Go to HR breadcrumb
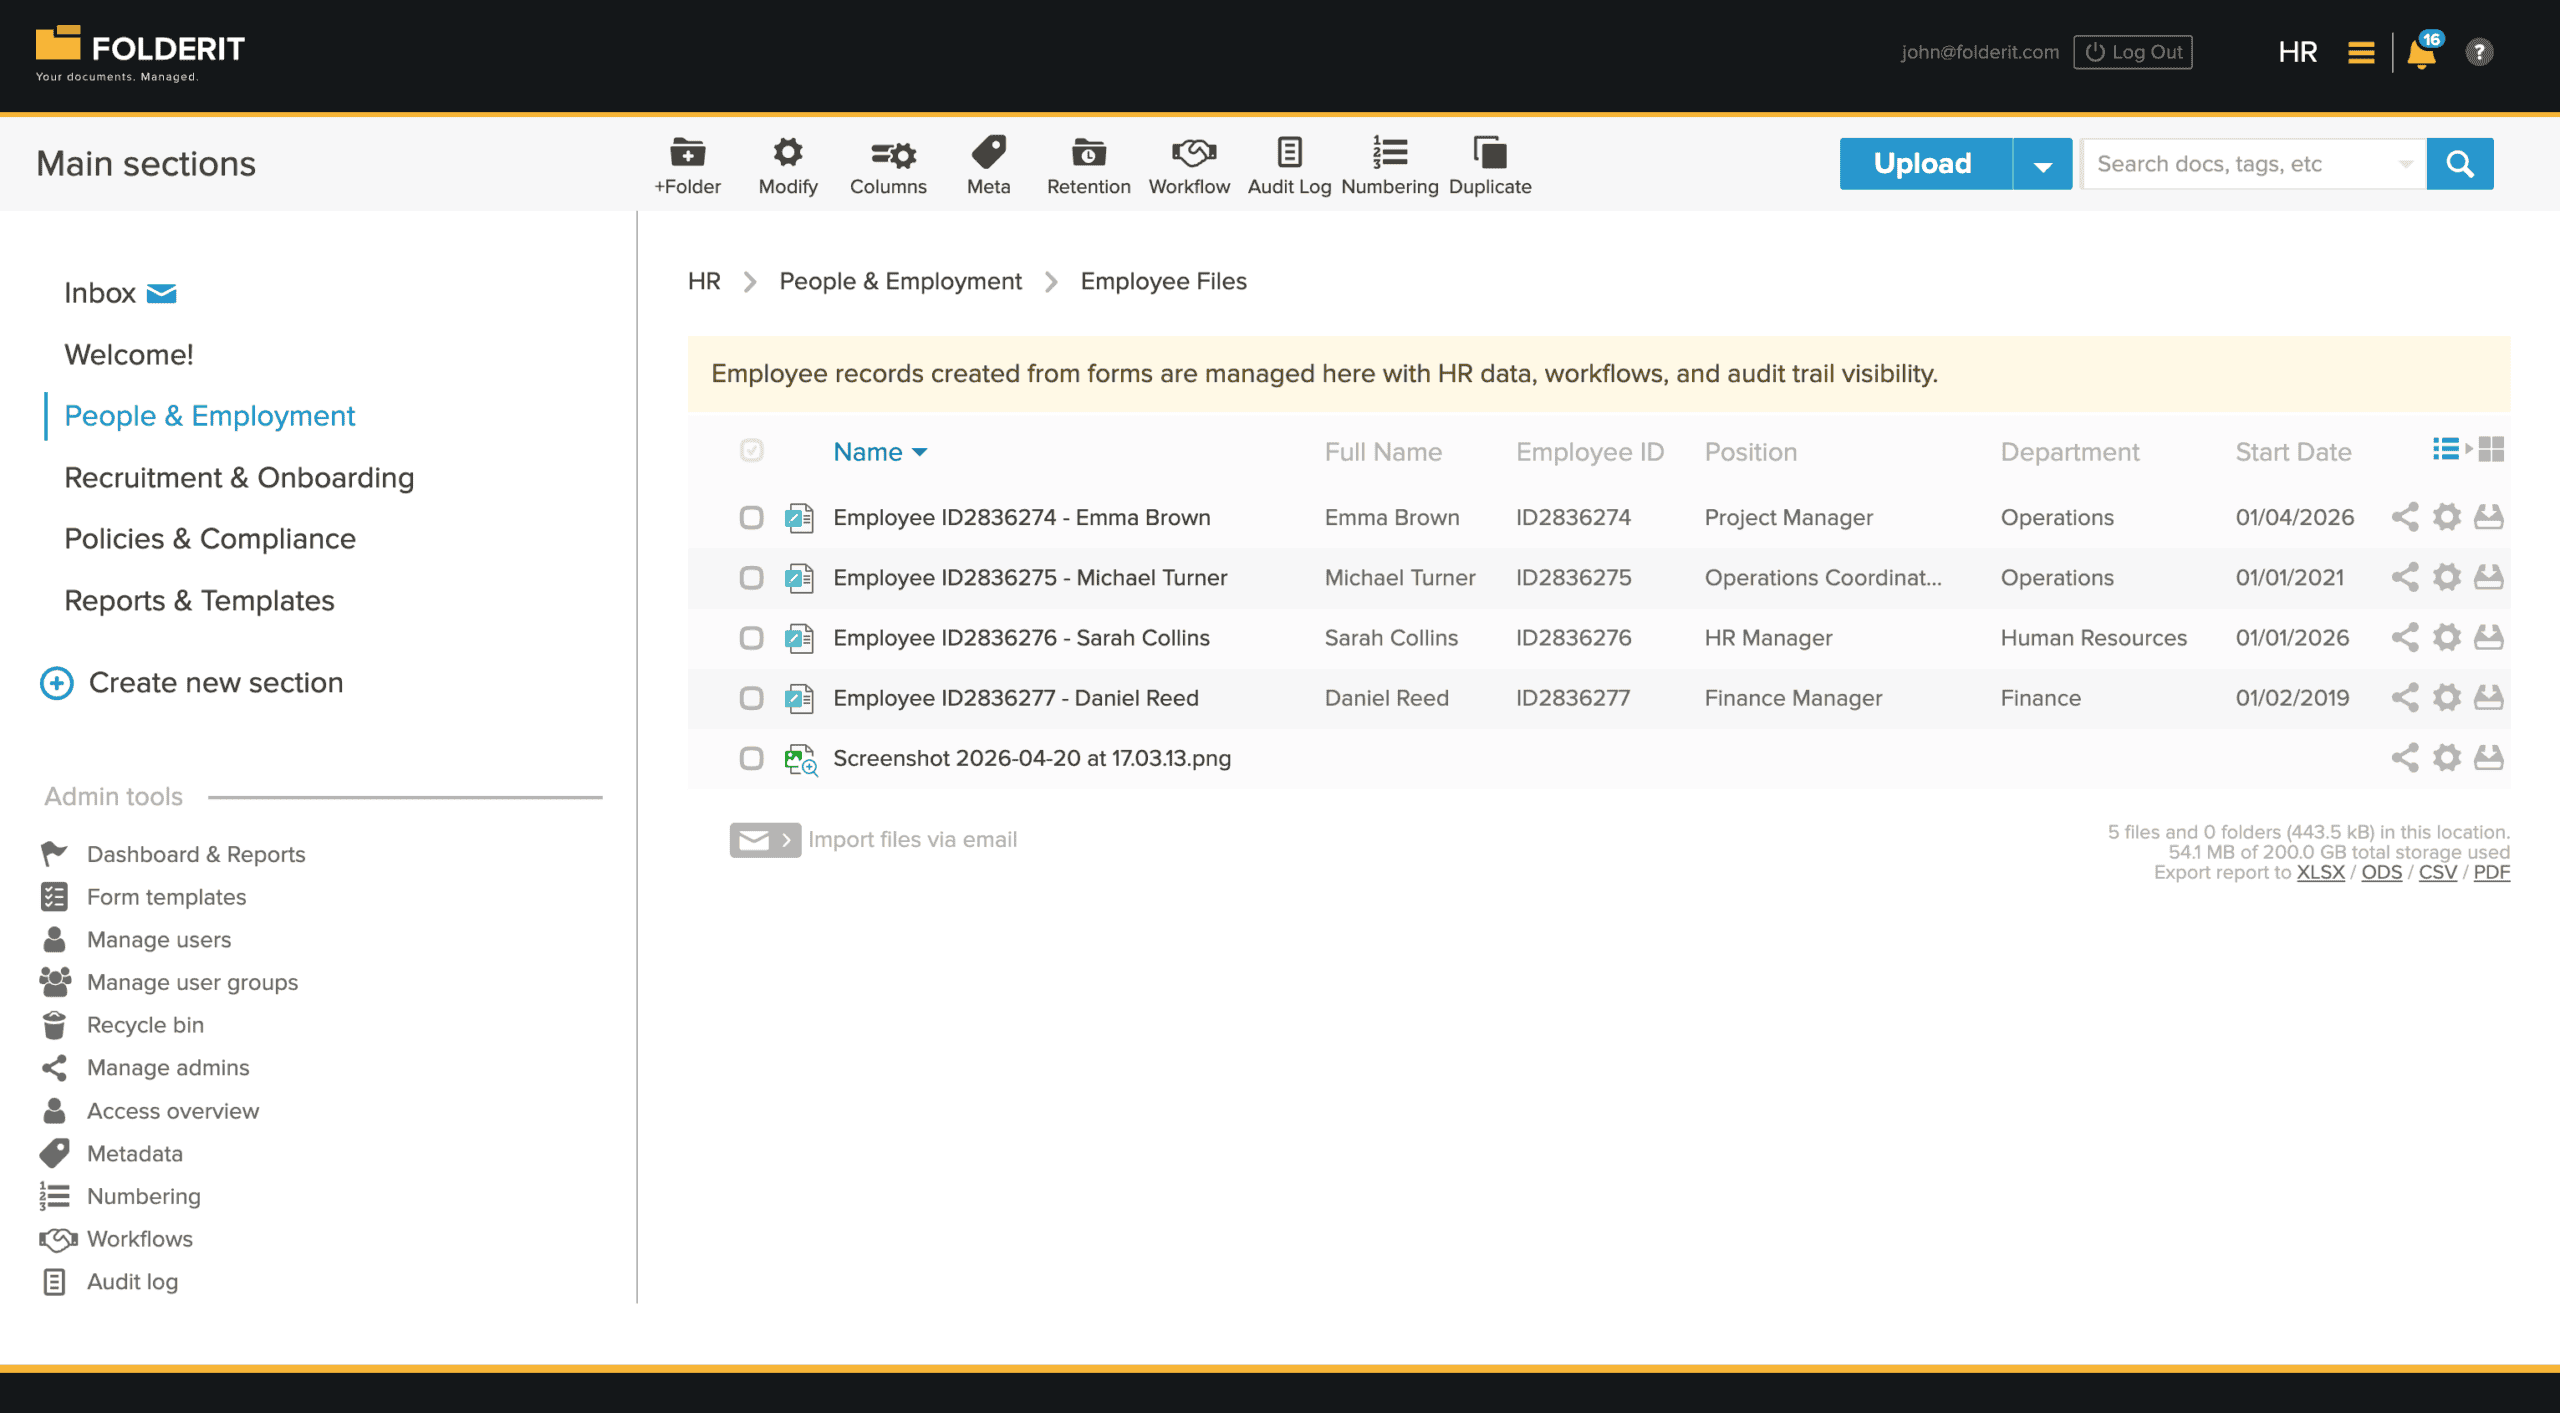Image resolution: width=2560 pixels, height=1413 pixels. [704, 281]
